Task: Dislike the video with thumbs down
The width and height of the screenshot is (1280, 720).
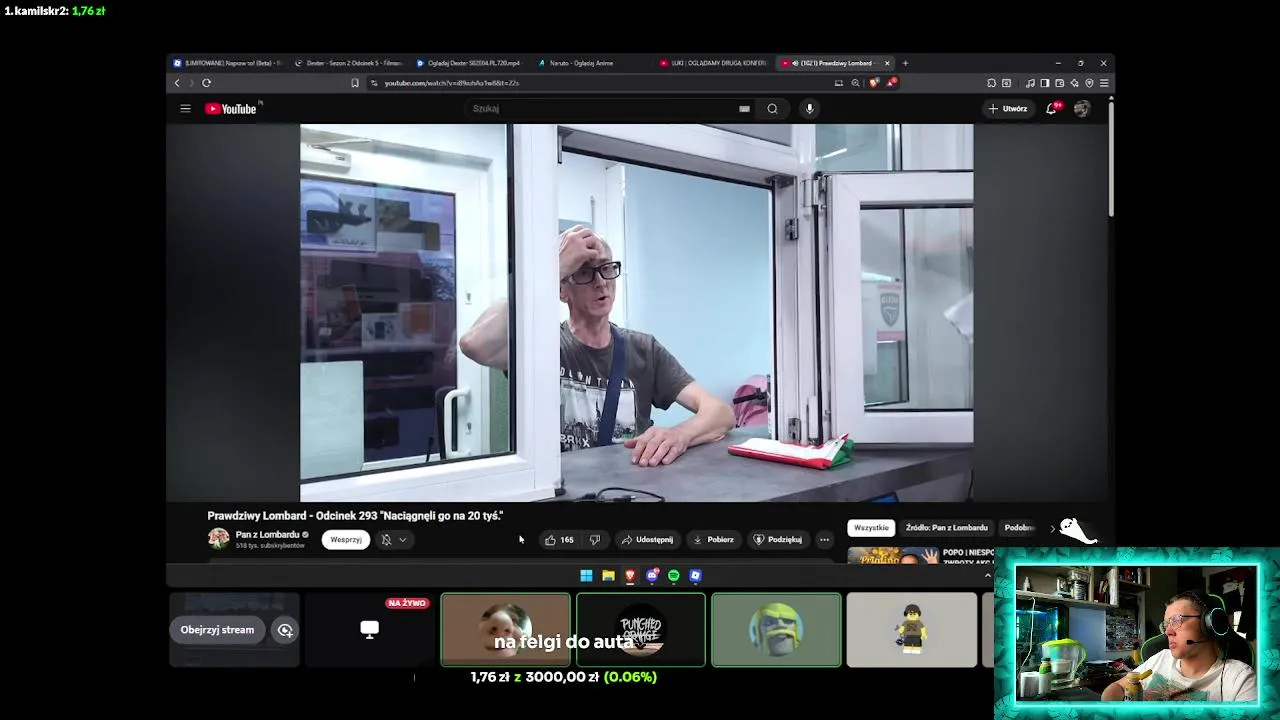Action: pos(595,539)
